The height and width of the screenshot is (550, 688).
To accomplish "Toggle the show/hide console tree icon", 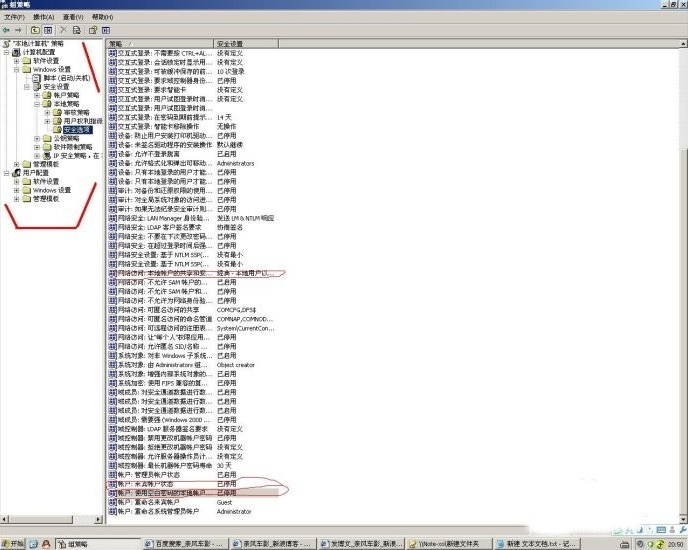I will click(48, 30).
